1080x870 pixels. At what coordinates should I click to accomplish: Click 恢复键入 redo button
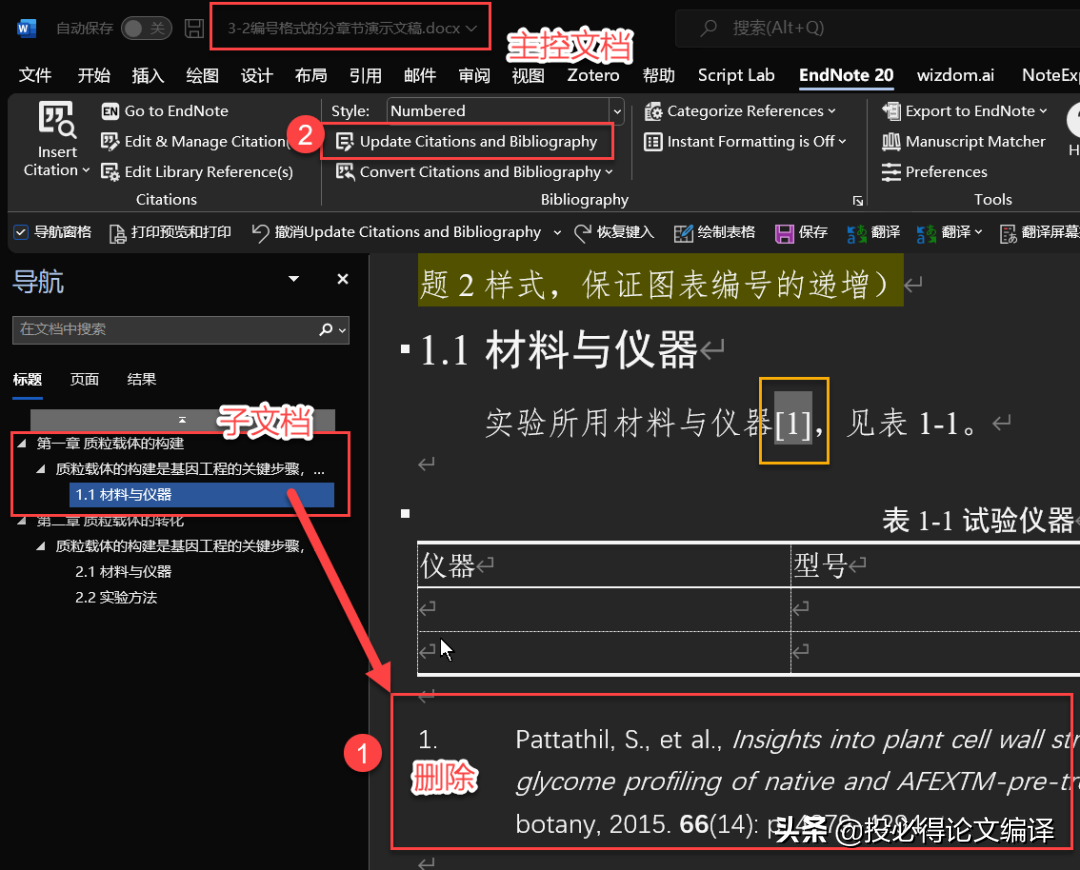[x=614, y=233]
